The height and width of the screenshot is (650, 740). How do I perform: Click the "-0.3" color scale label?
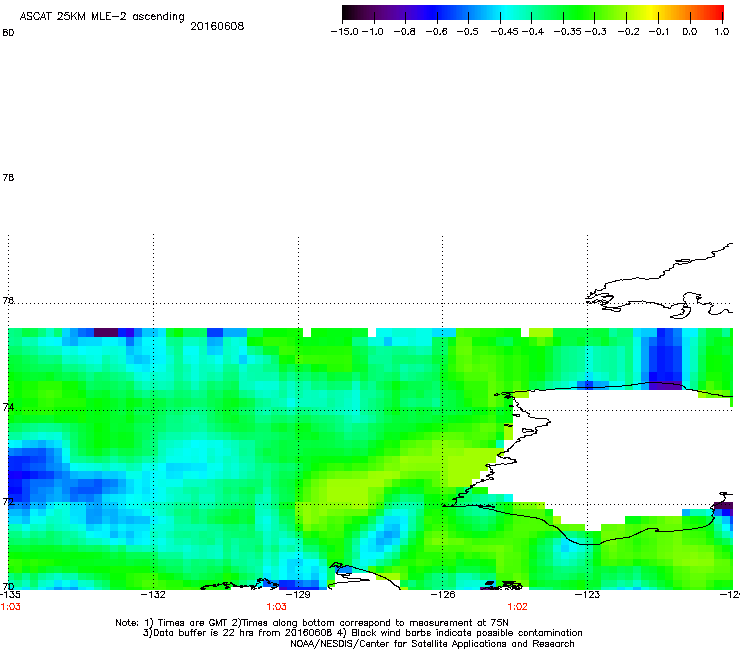[x=596, y=32]
